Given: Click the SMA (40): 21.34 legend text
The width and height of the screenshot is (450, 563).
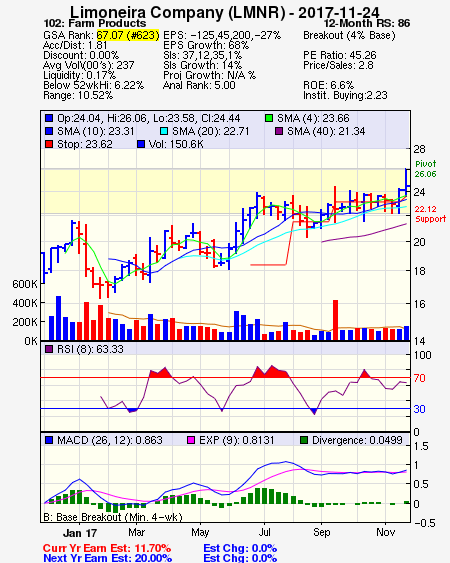Looking at the screenshot, I should coord(326,131).
